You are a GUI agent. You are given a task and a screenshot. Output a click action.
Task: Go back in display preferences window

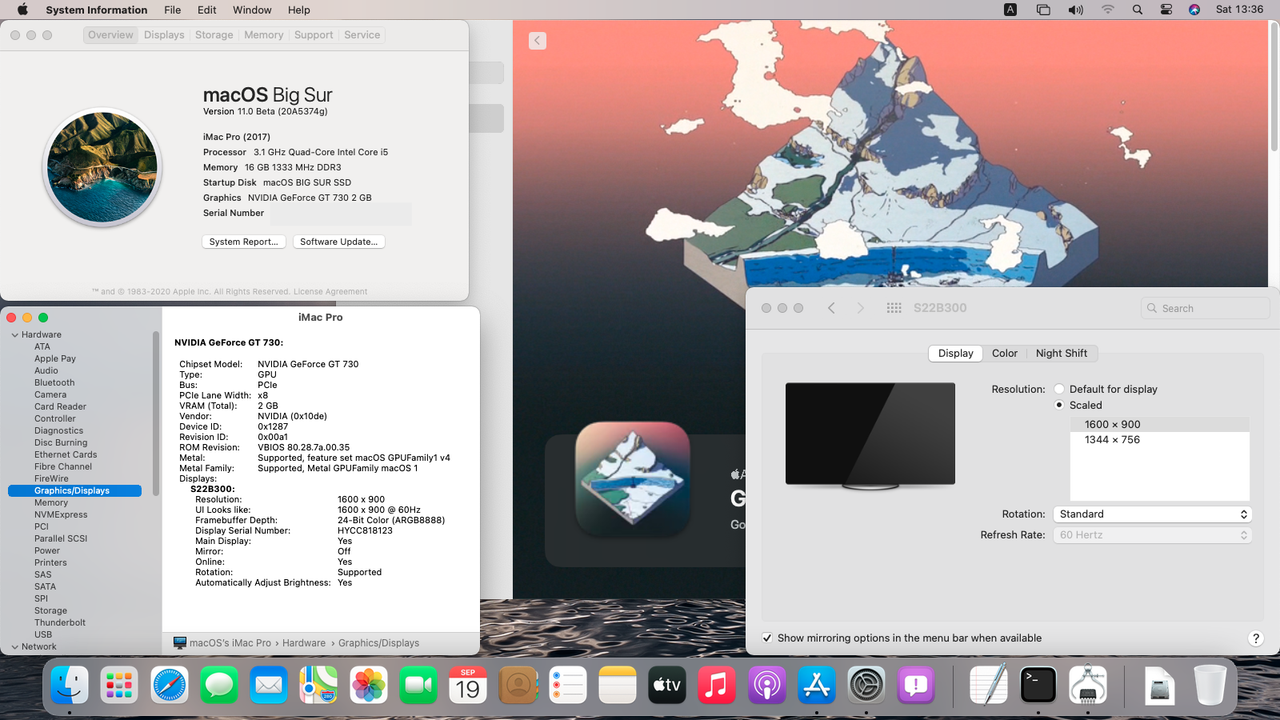pyautogui.click(x=831, y=308)
